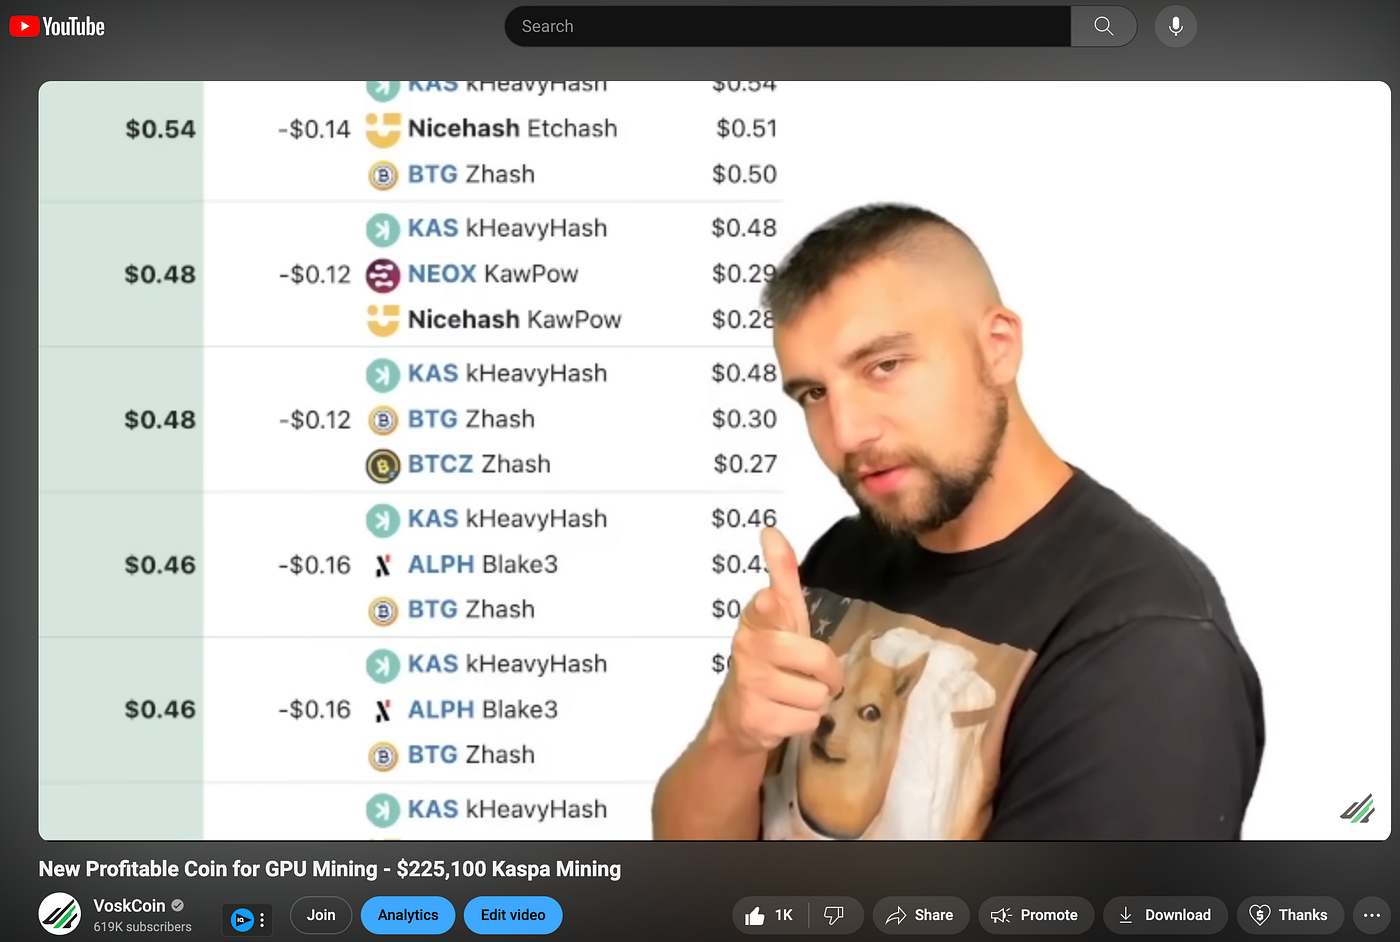Click the search magnifier button

1103,26
